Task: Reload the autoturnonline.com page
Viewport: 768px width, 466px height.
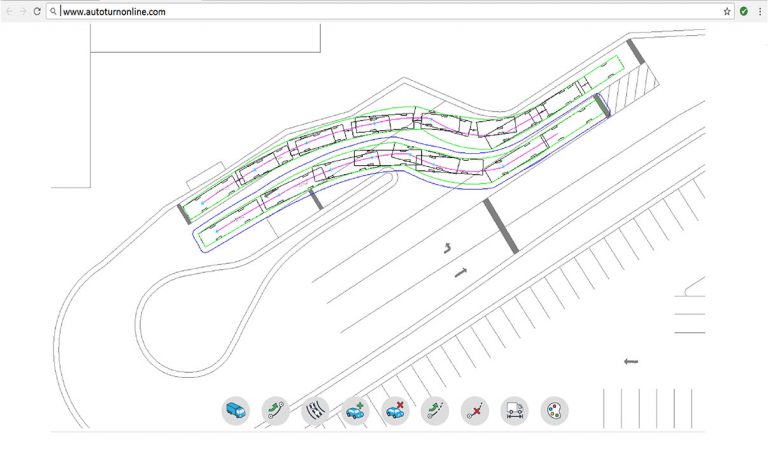Action: click(37, 12)
